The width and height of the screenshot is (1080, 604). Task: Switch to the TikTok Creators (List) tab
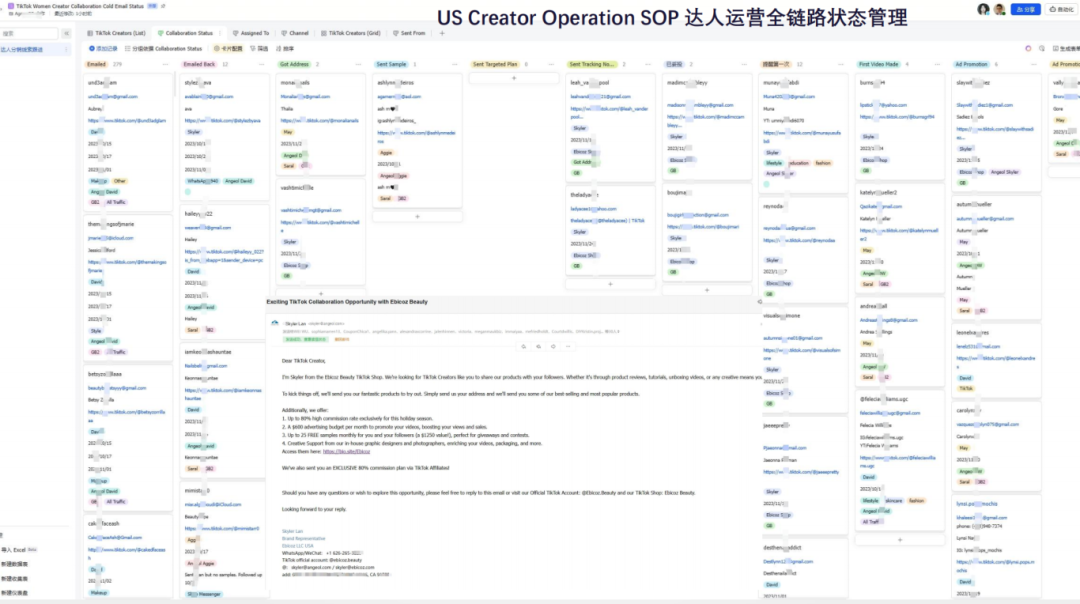click(x=116, y=33)
